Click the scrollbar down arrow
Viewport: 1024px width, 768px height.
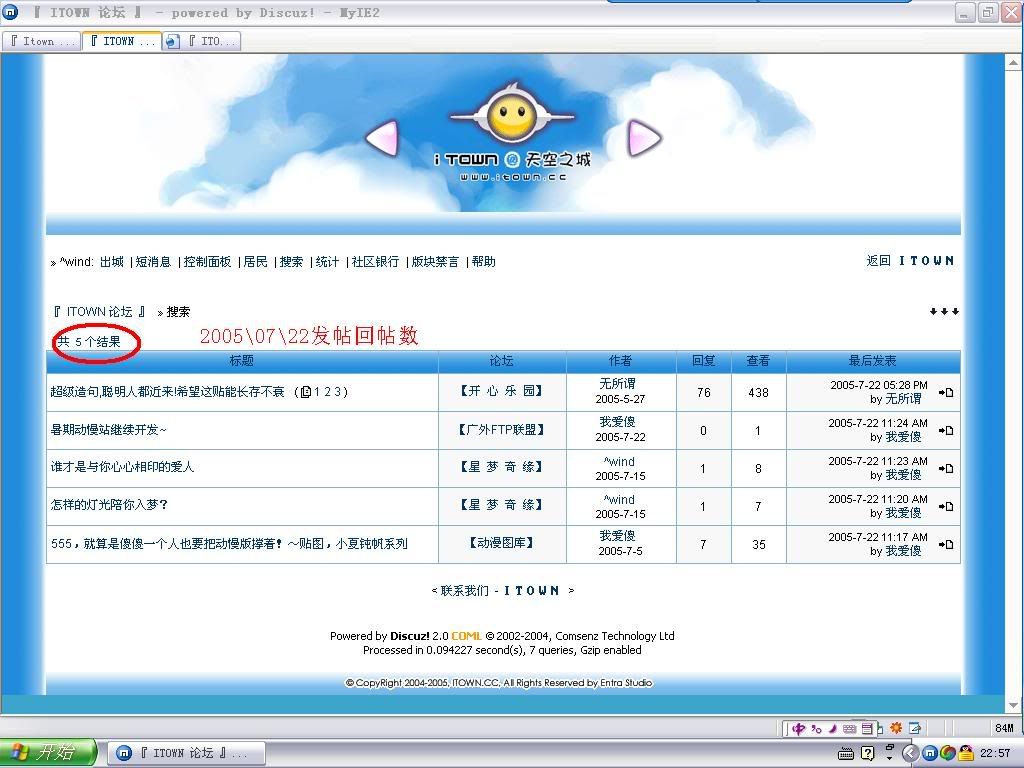pos(1013,705)
